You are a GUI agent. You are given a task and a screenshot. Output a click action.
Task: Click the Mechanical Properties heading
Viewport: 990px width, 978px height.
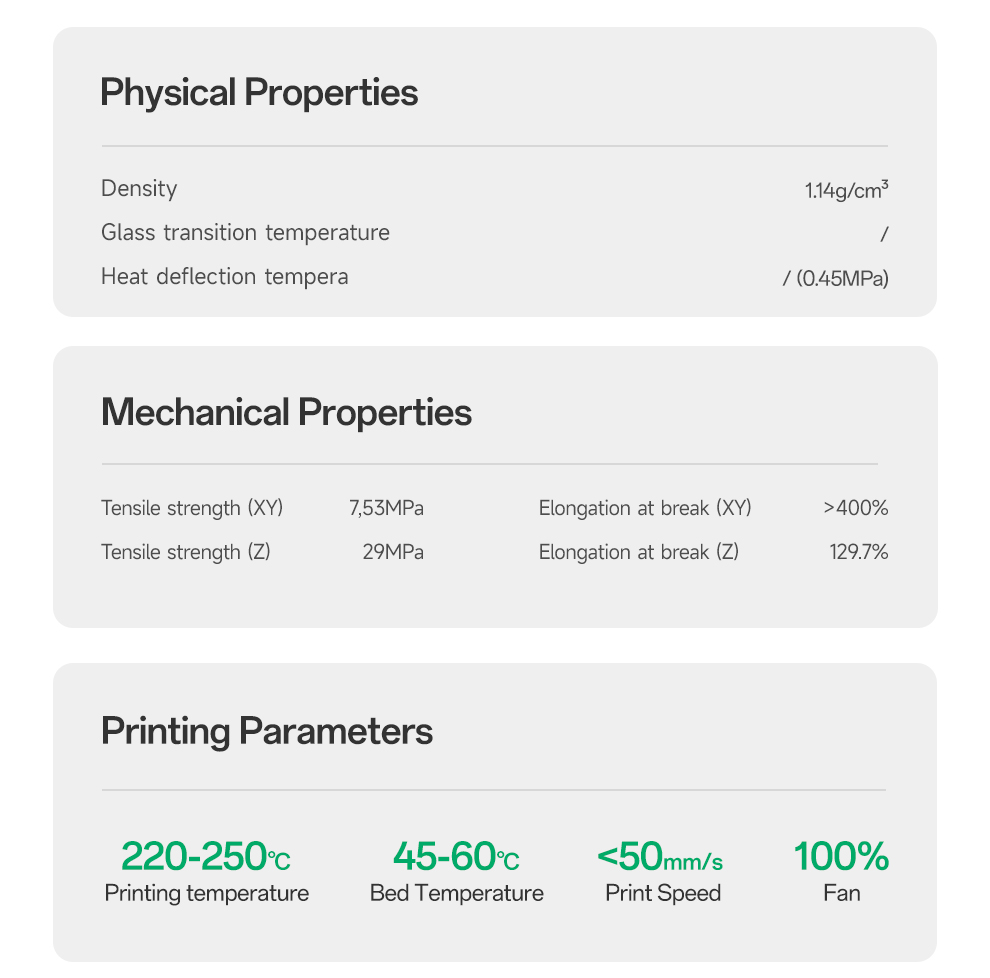tap(286, 412)
